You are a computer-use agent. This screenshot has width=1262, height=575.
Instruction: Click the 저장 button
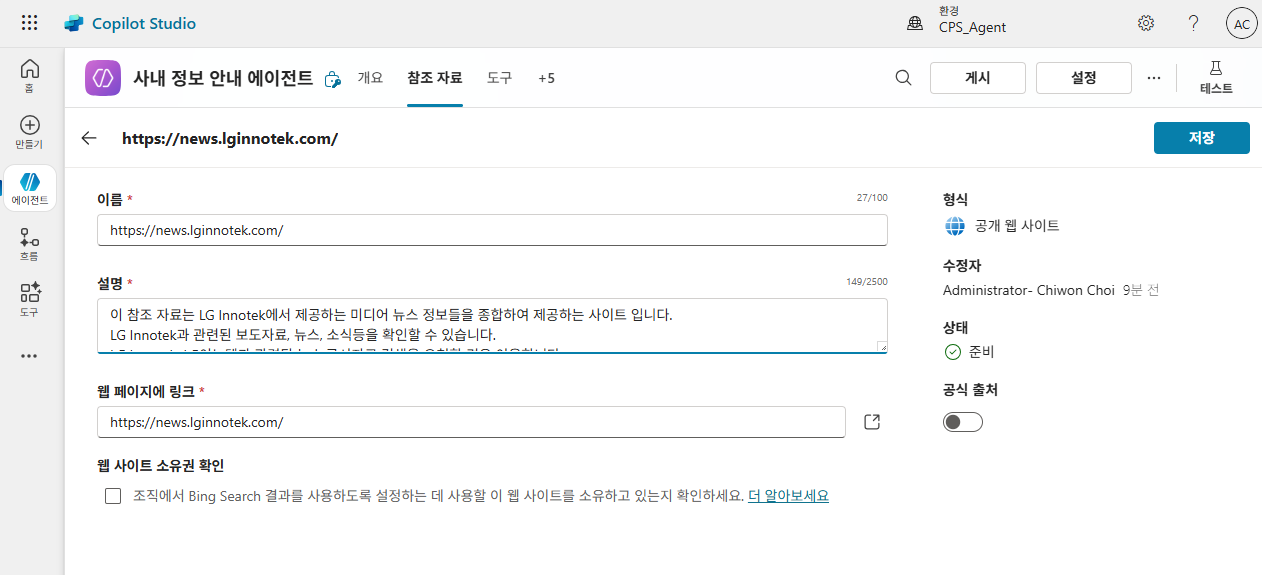tap(1202, 138)
